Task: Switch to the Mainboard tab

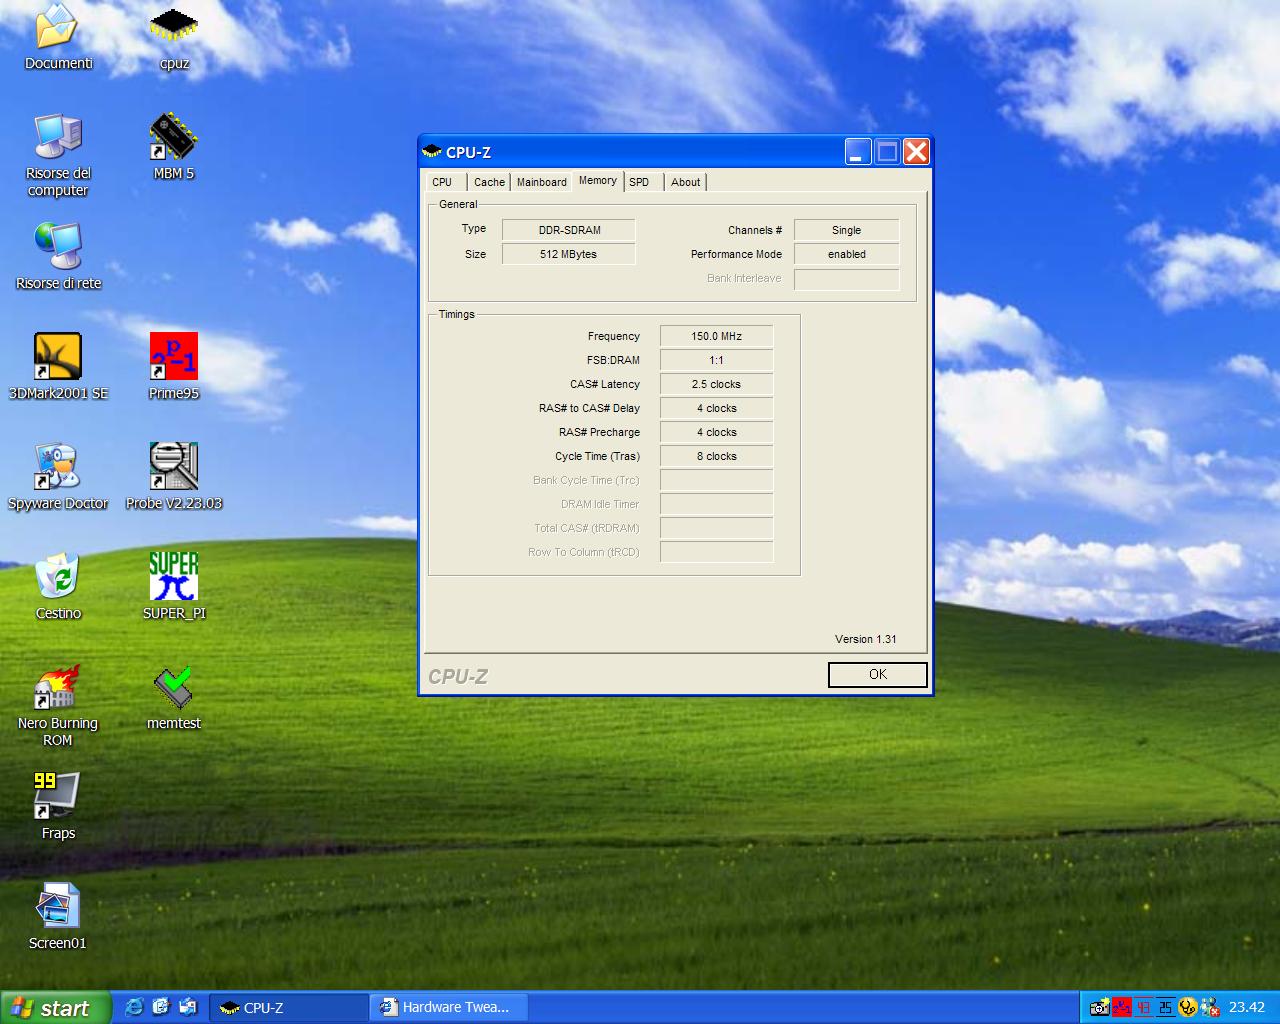Action: tap(541, 182)
